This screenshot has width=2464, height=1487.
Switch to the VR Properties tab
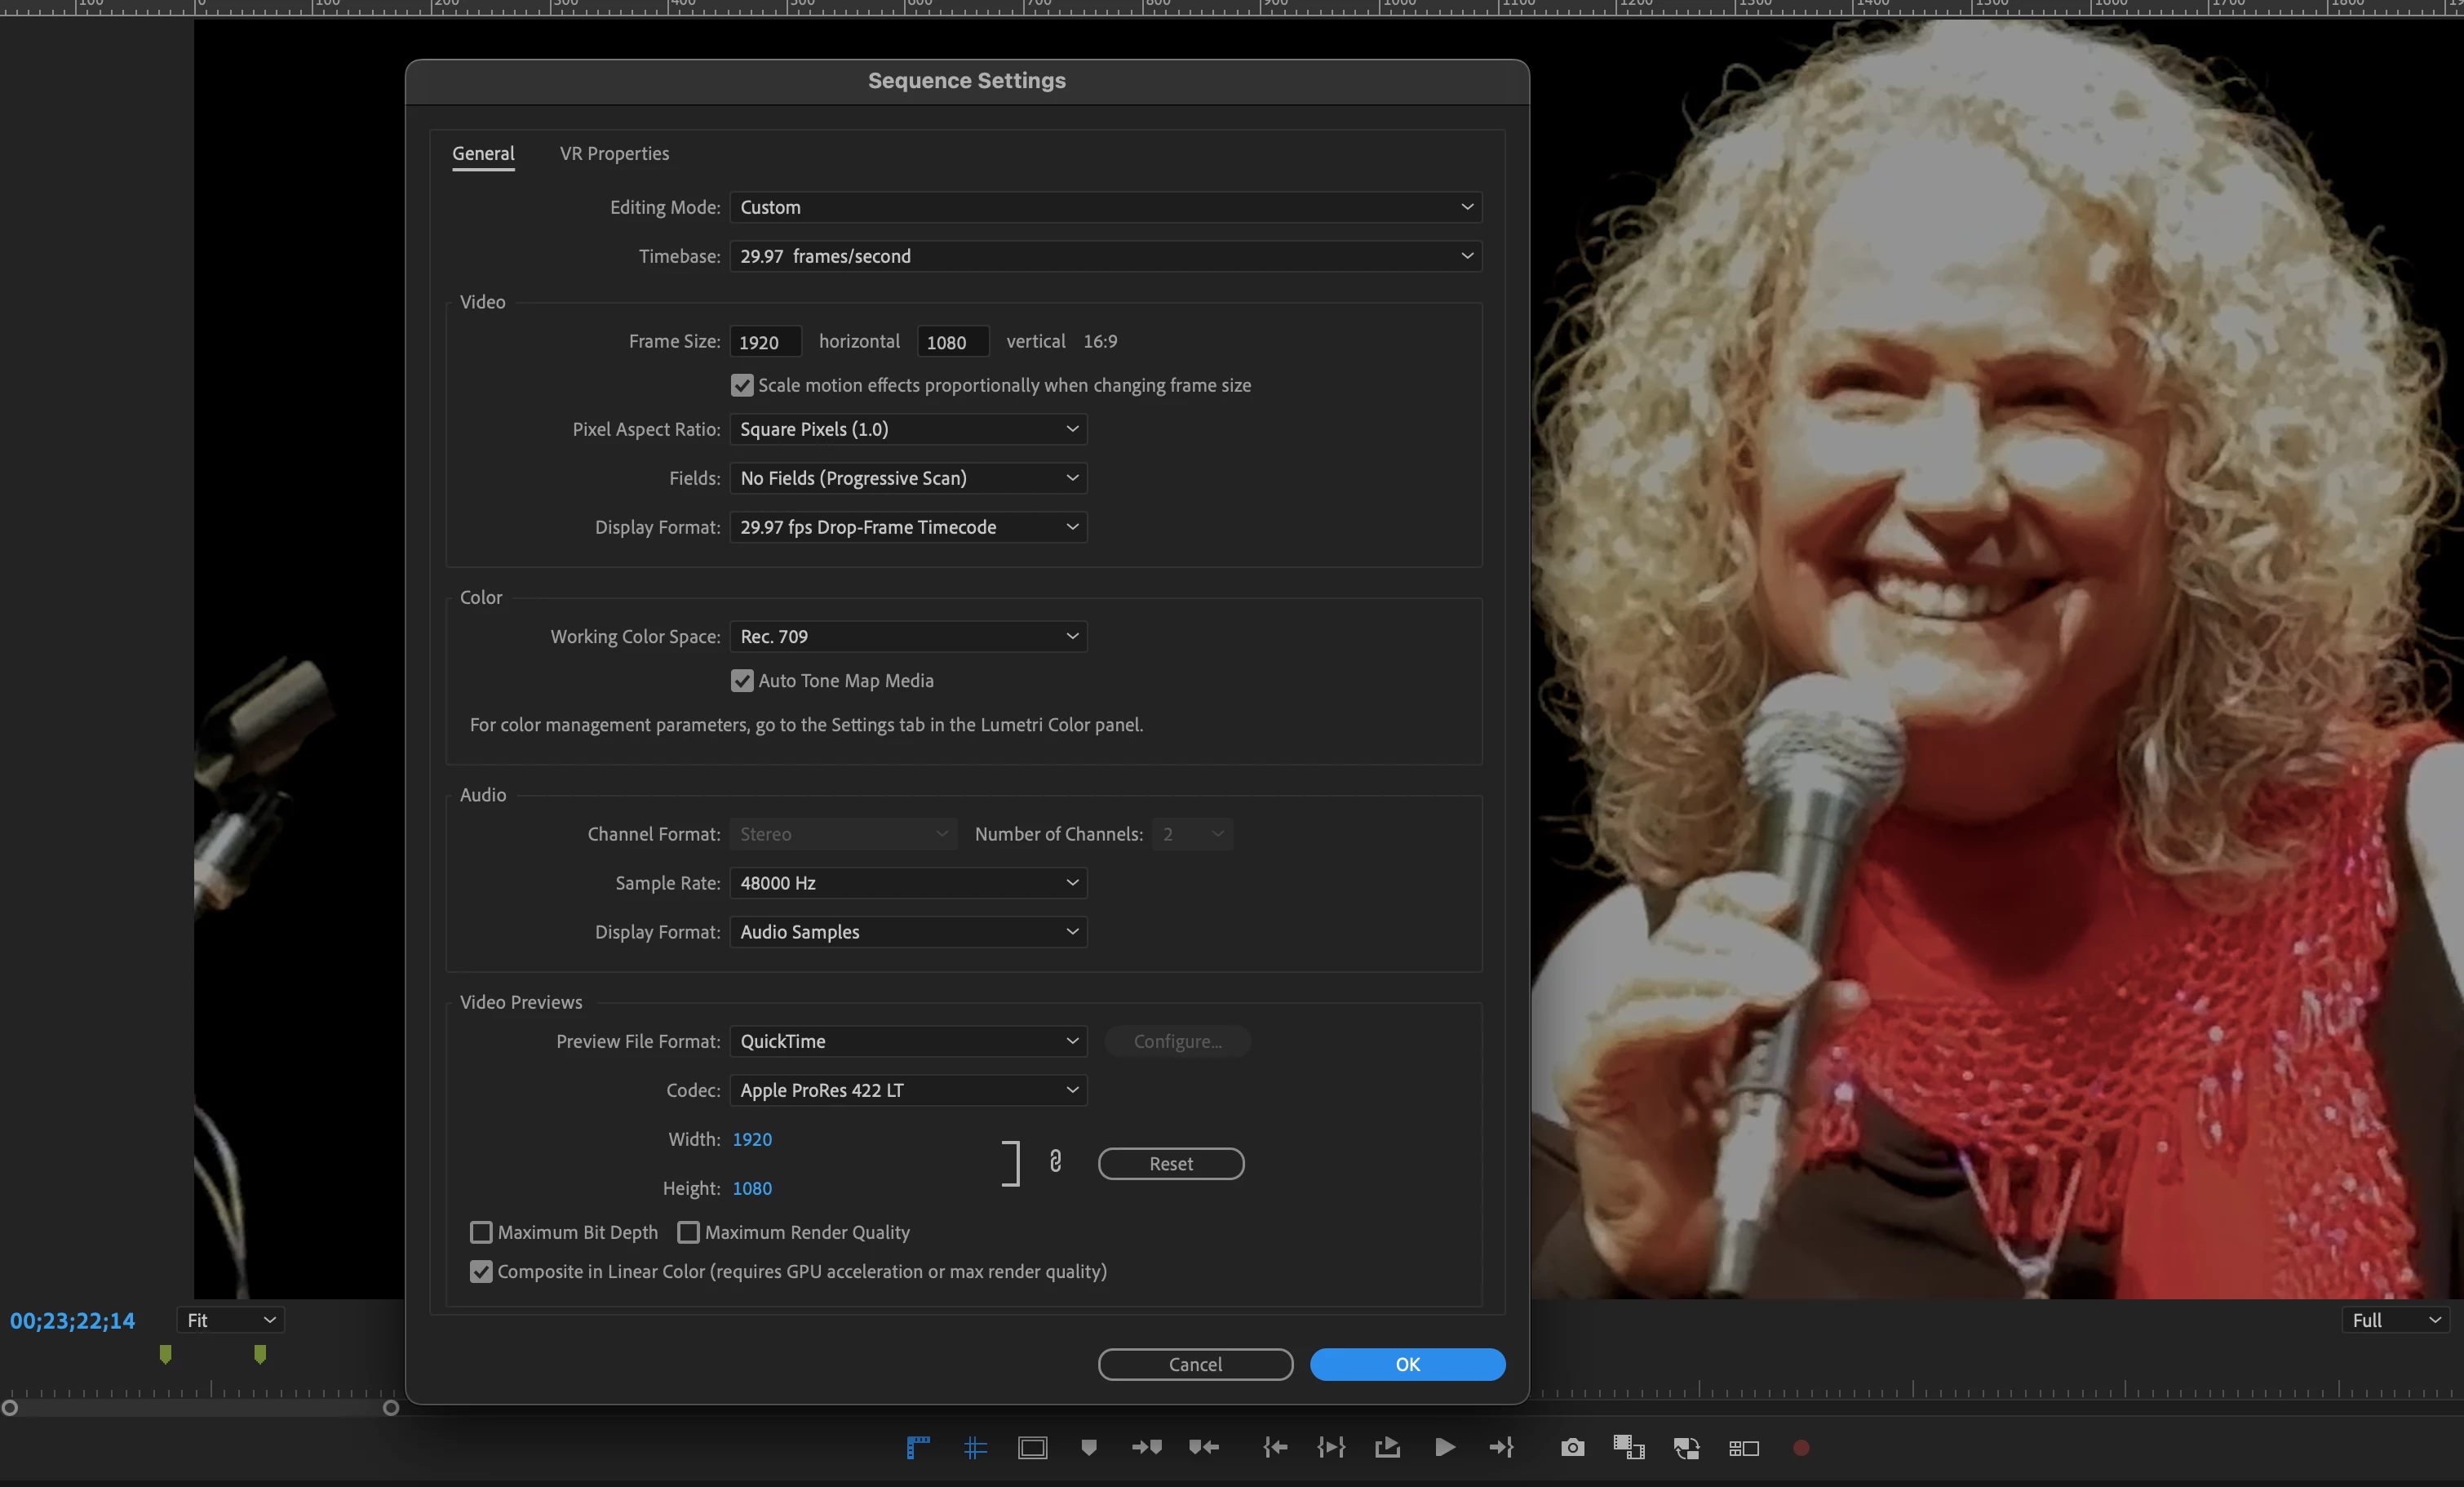pos(614,153)
